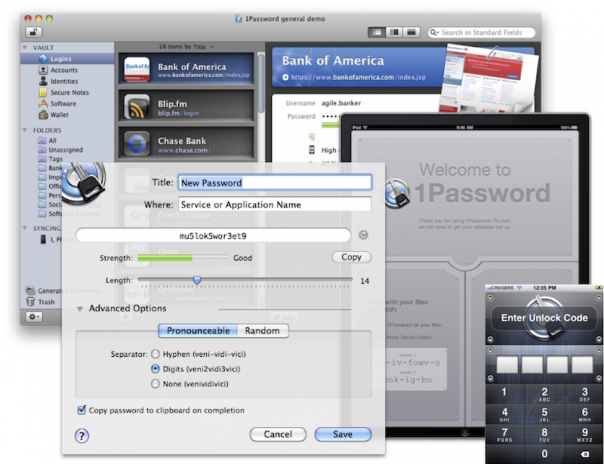Click the Copy button
Screen dimensions: 604x464
tap(351, 257)
